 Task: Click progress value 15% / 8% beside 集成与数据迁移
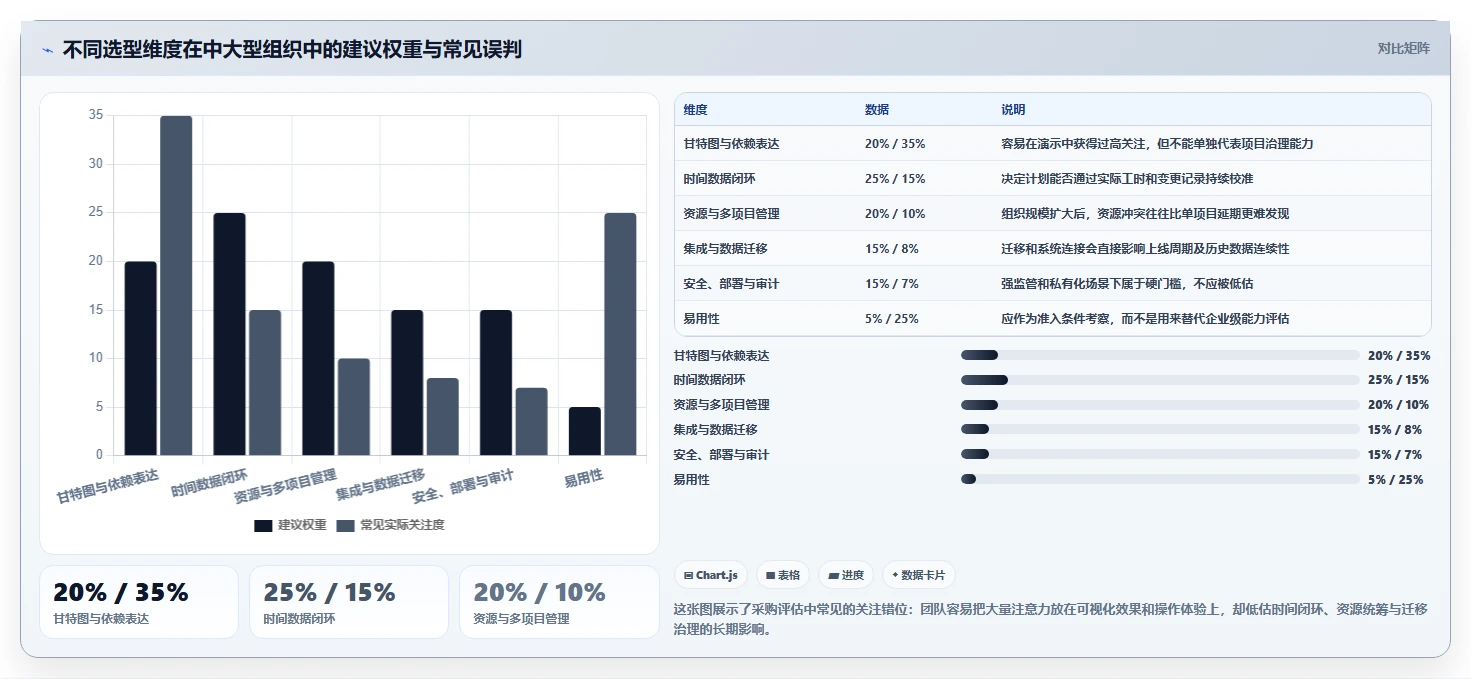[1395, 430]
